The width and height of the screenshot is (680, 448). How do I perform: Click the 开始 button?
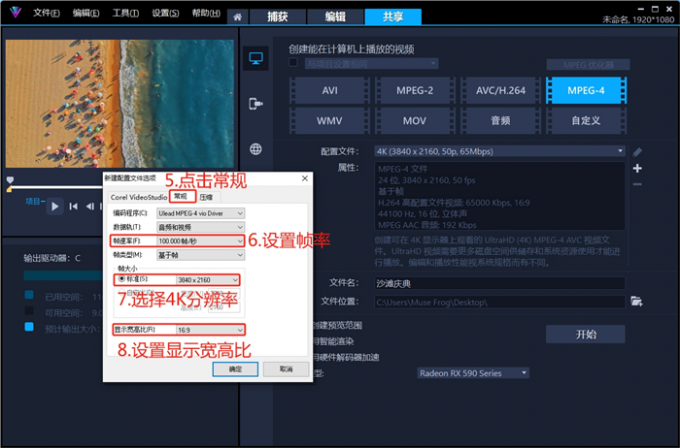point(585,334)
